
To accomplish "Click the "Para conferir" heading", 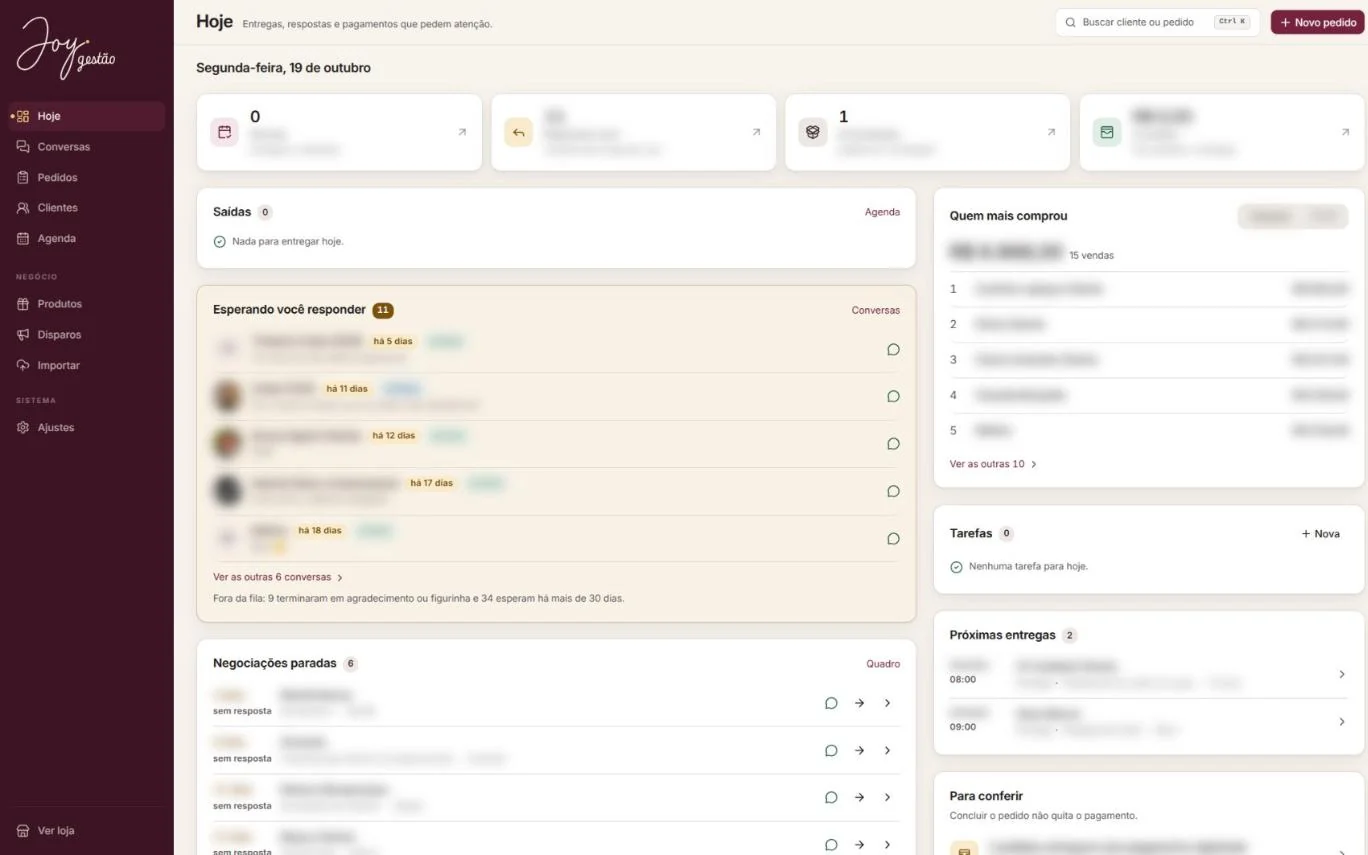I will pyautogui.click(x=986, y=796).
